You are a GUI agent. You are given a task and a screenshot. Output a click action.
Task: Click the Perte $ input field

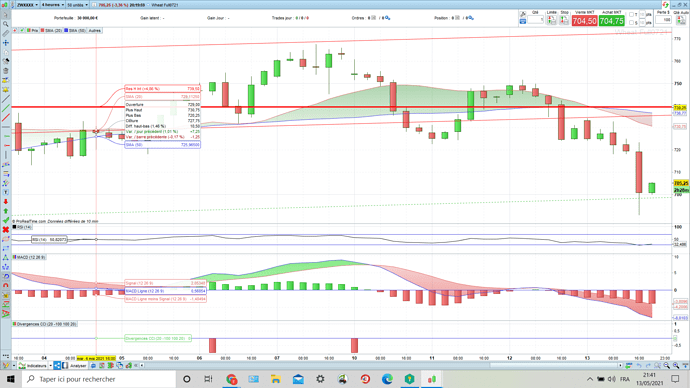(663, 20)
